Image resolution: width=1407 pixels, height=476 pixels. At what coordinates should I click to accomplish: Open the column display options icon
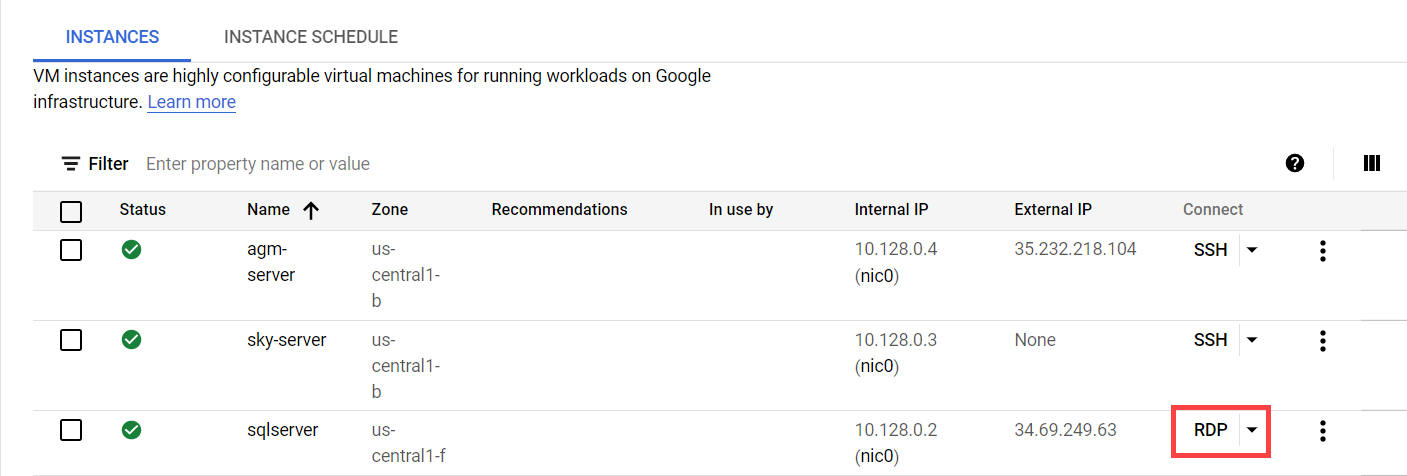click(1372, 163)
